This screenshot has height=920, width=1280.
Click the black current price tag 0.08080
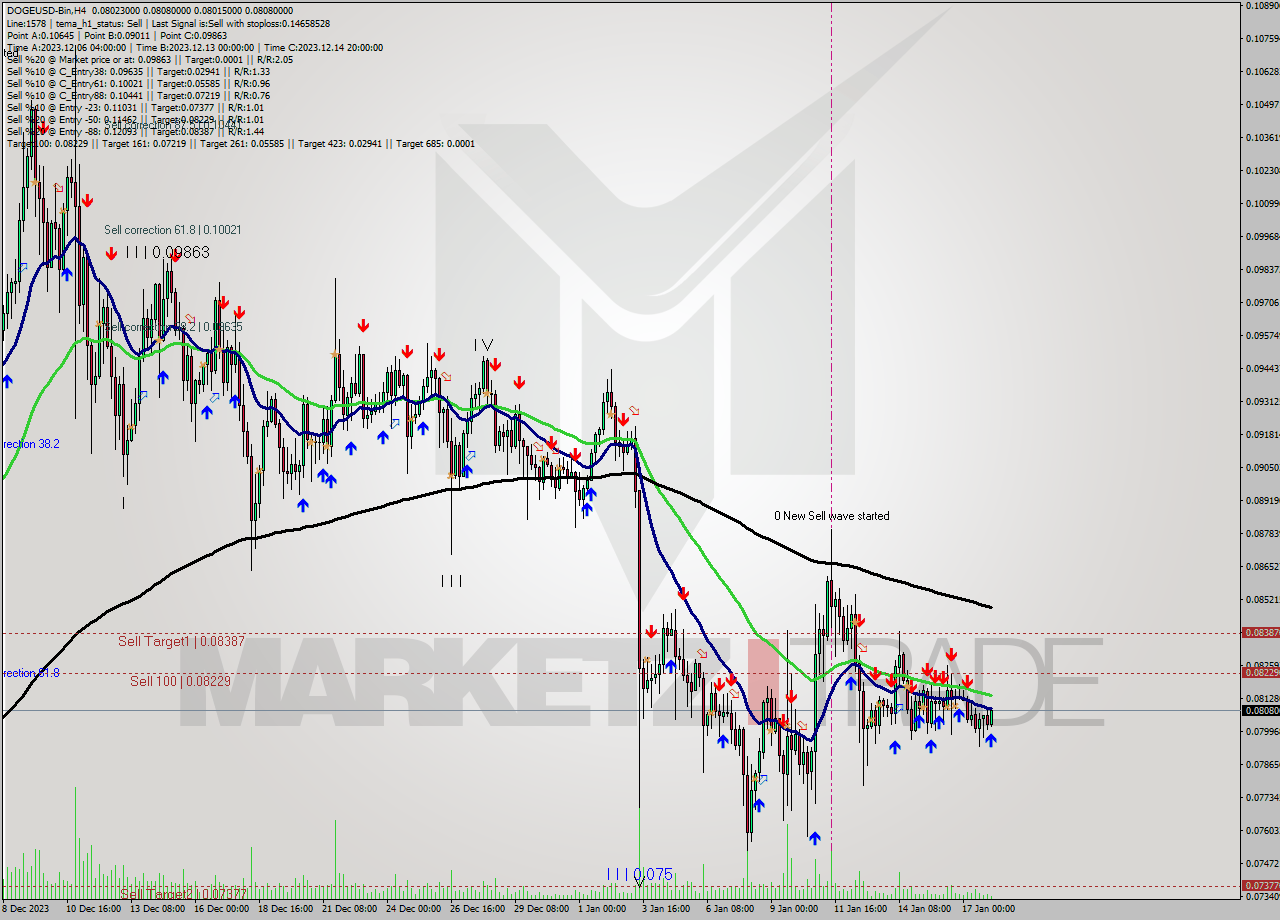pos(1259,710)
